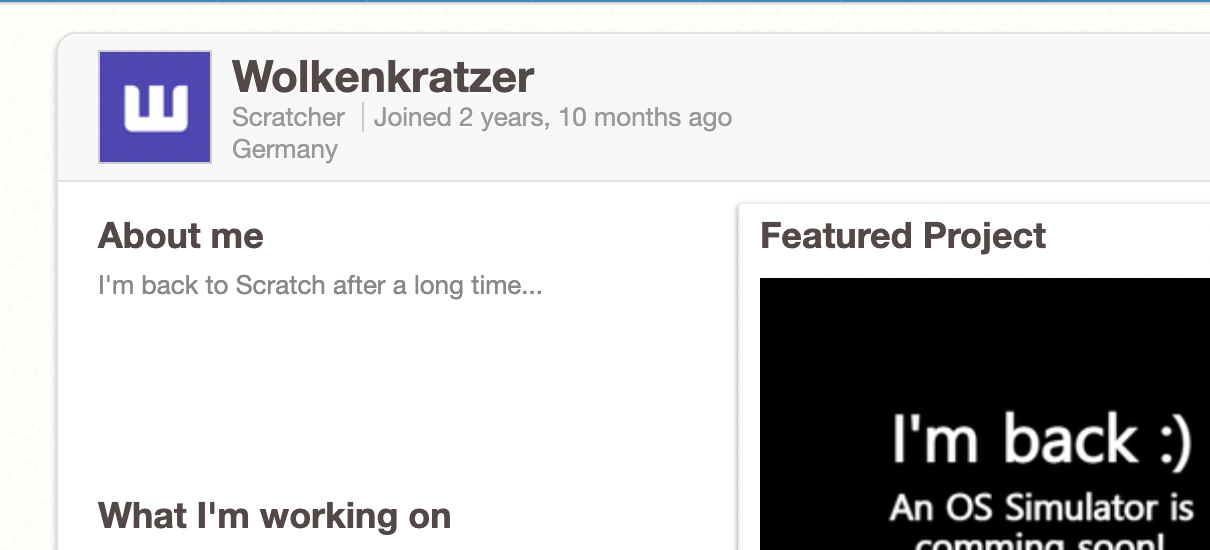Click the What I'm working on heading
Image resolution: width=1210 pixels, height=550 pixels.
tap(274, 516)
